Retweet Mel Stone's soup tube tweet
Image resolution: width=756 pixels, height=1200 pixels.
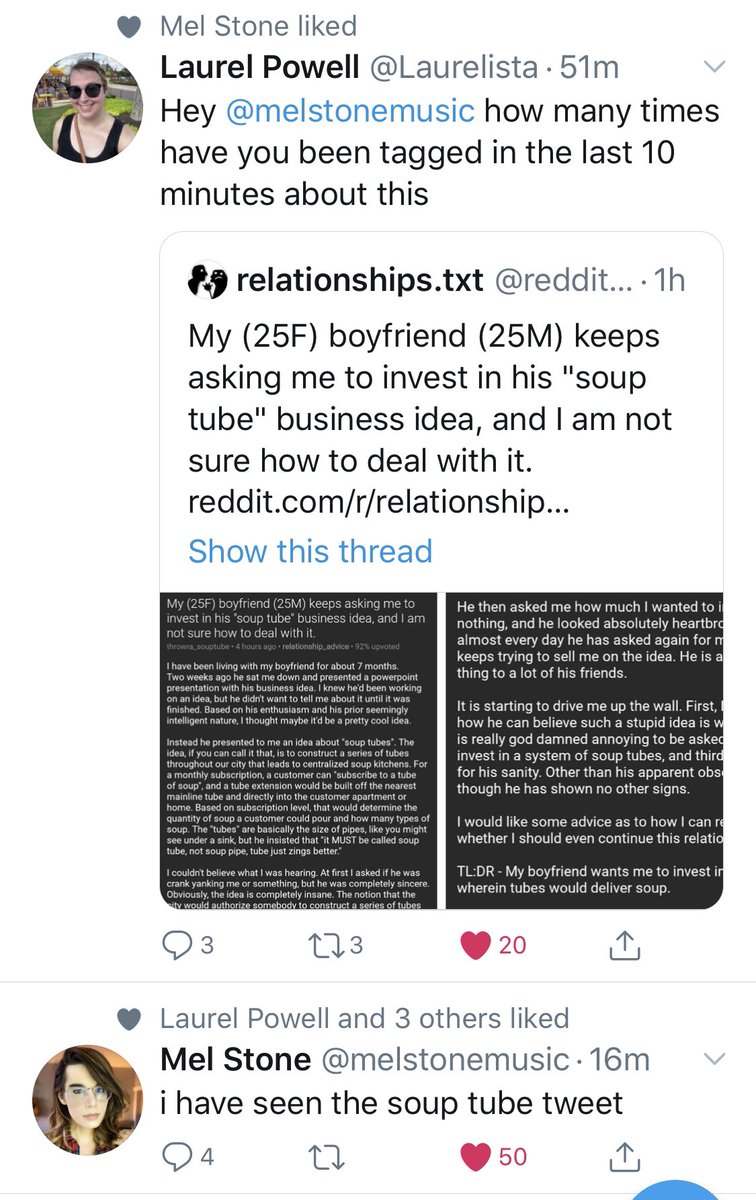[x=322, y=1157]
